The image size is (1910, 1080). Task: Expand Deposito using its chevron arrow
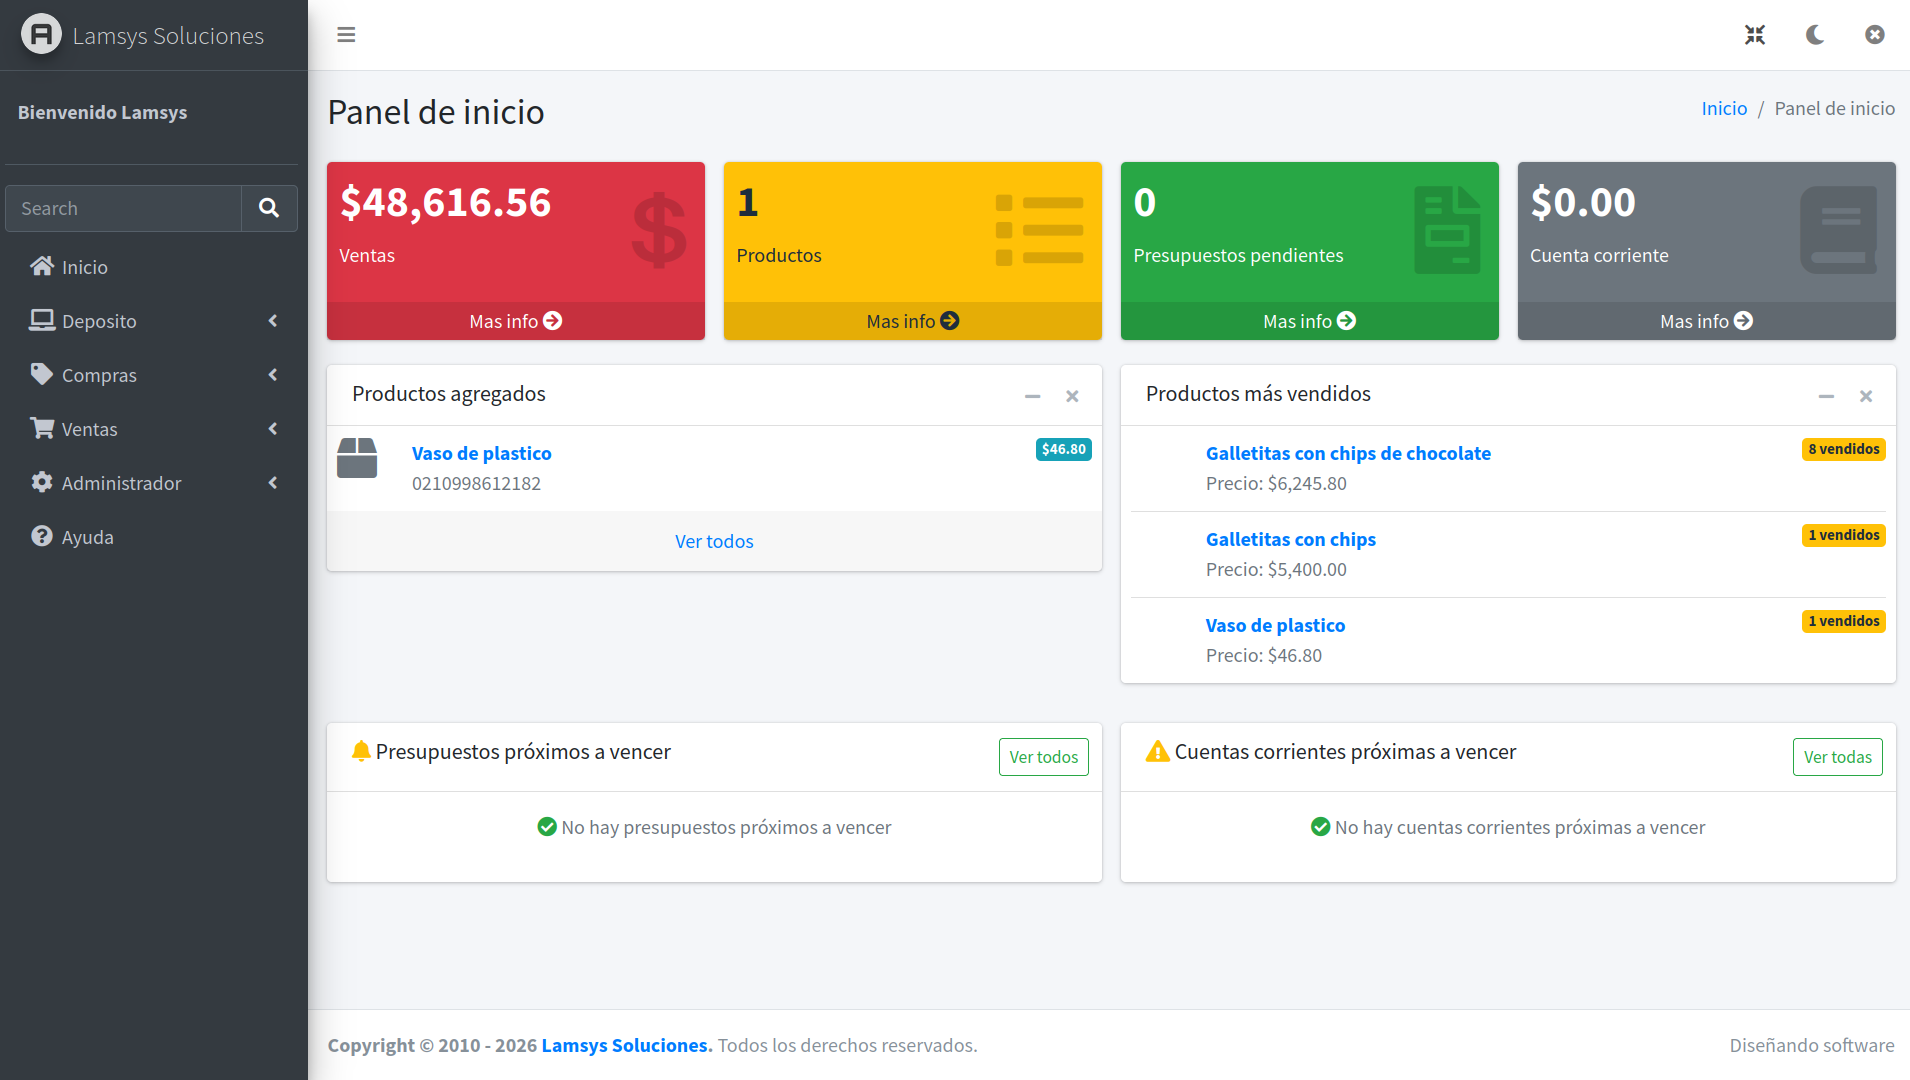tap(273, 321)
